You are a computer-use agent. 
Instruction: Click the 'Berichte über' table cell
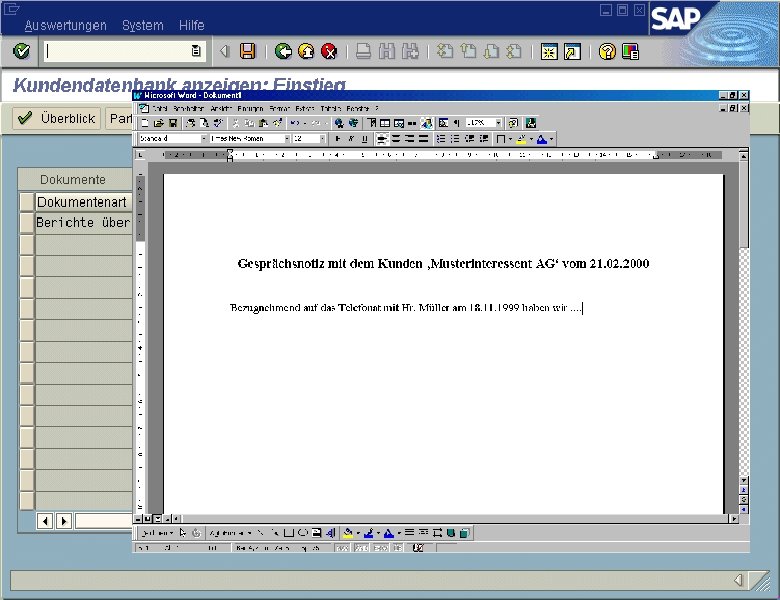pyautogui.click(x=84, y=222)
